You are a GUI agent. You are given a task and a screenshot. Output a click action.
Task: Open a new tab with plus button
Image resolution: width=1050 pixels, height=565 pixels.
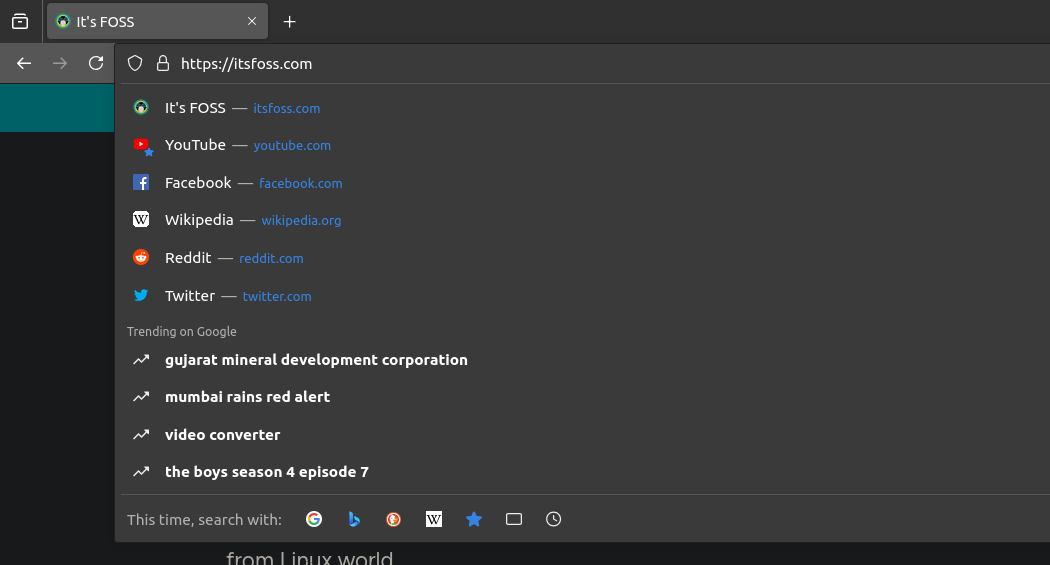(x=289, y=21)
